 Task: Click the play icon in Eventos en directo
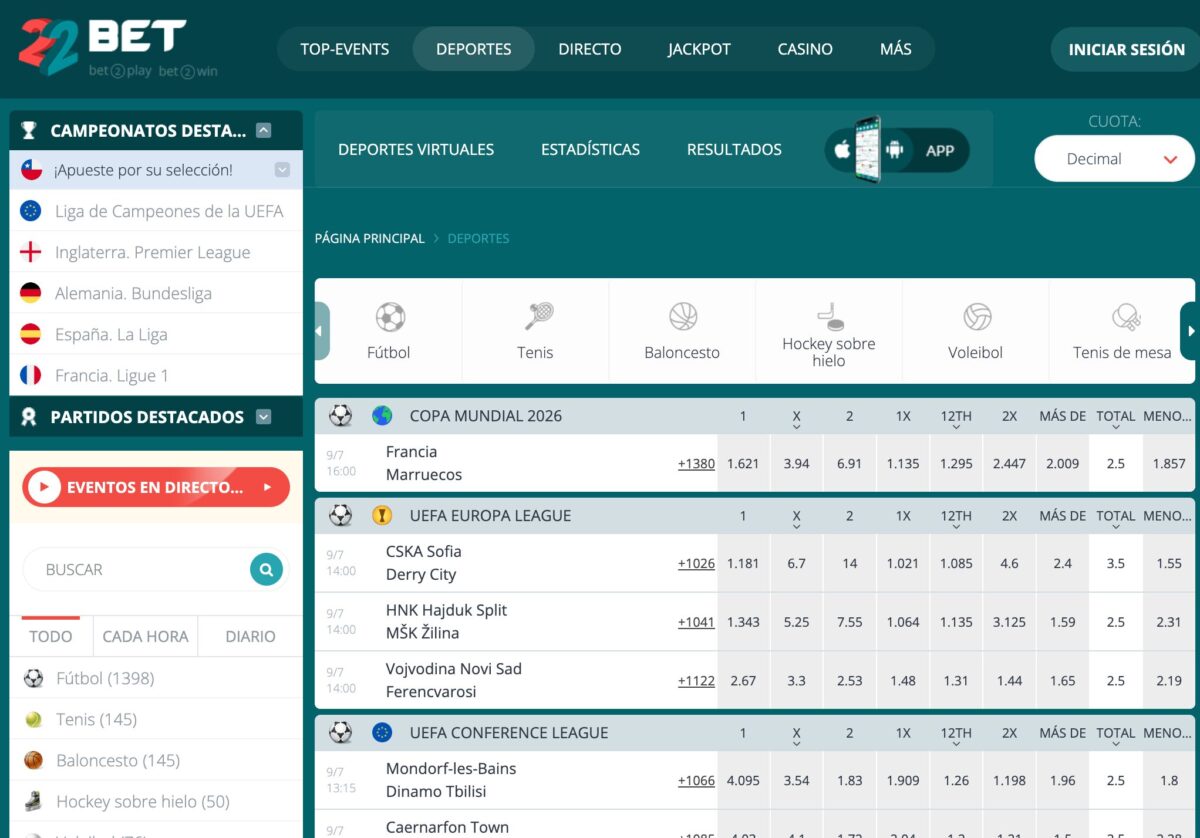click(44, 488)
